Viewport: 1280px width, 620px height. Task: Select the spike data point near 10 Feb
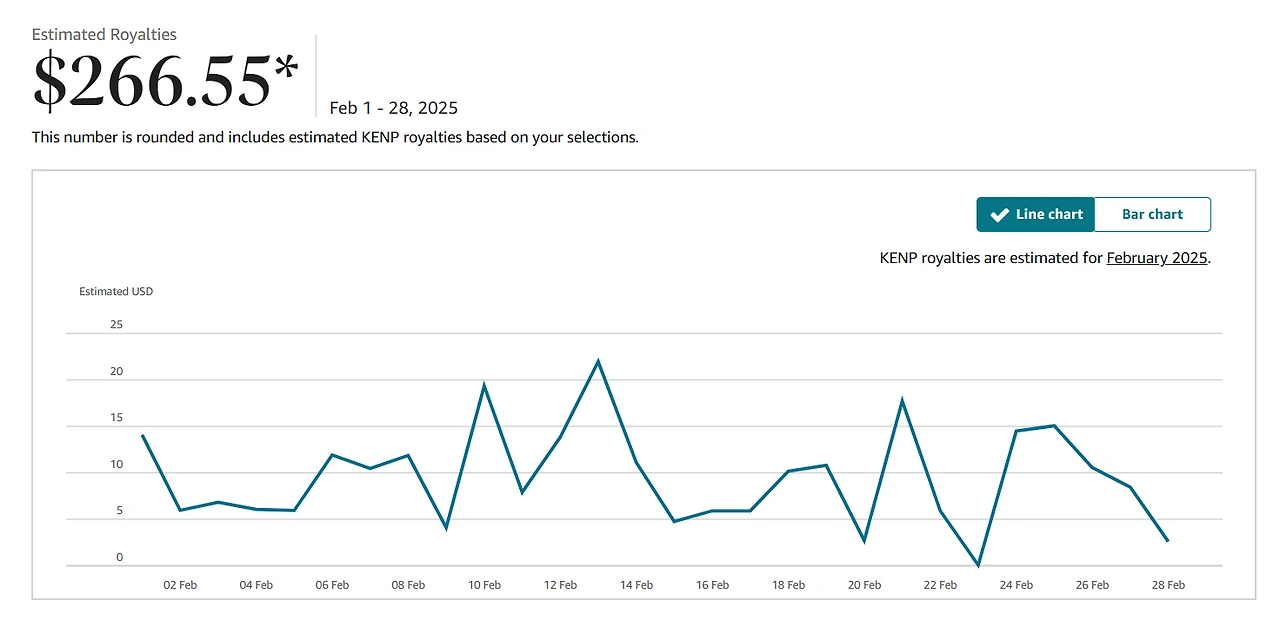(x=484, y=383)
